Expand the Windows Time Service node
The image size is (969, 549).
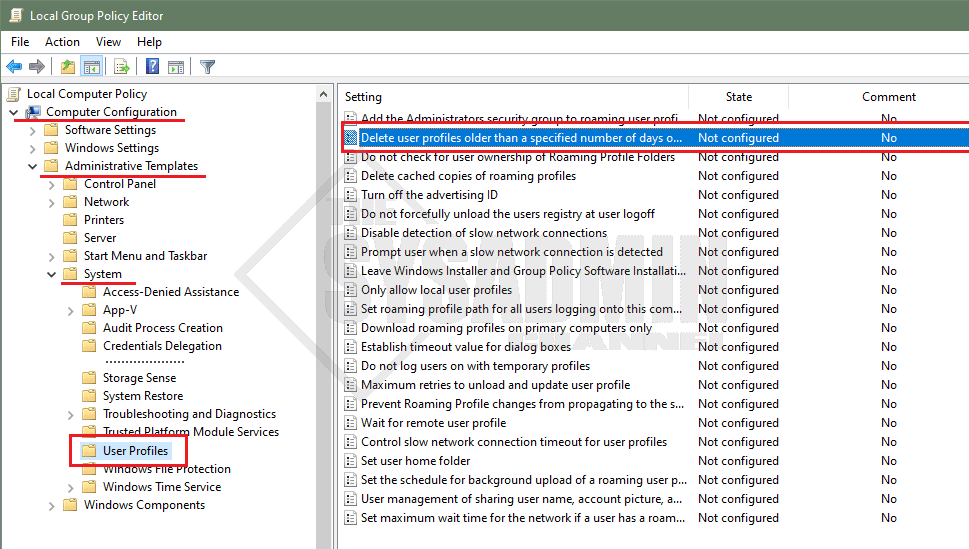click(70, 487)
